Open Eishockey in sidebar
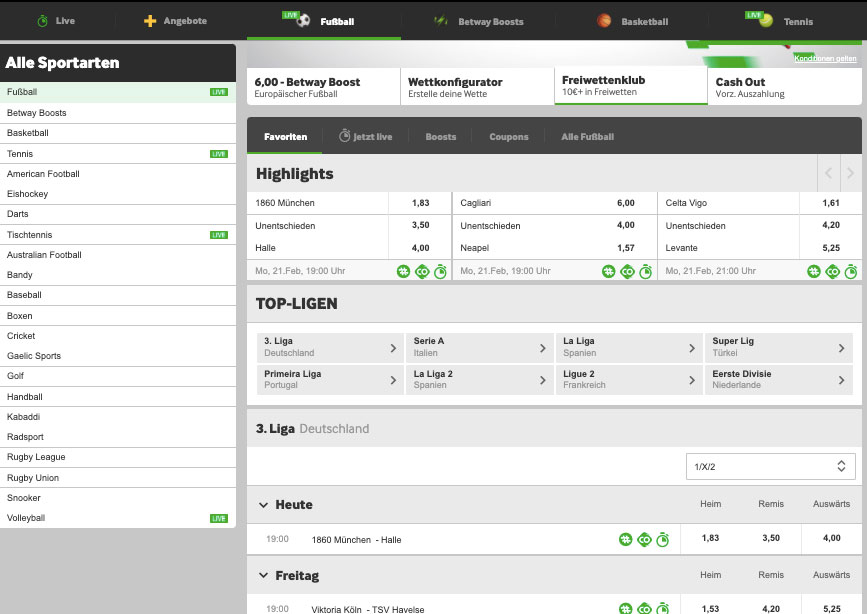 pyautogui.click(x=118, y=194)
